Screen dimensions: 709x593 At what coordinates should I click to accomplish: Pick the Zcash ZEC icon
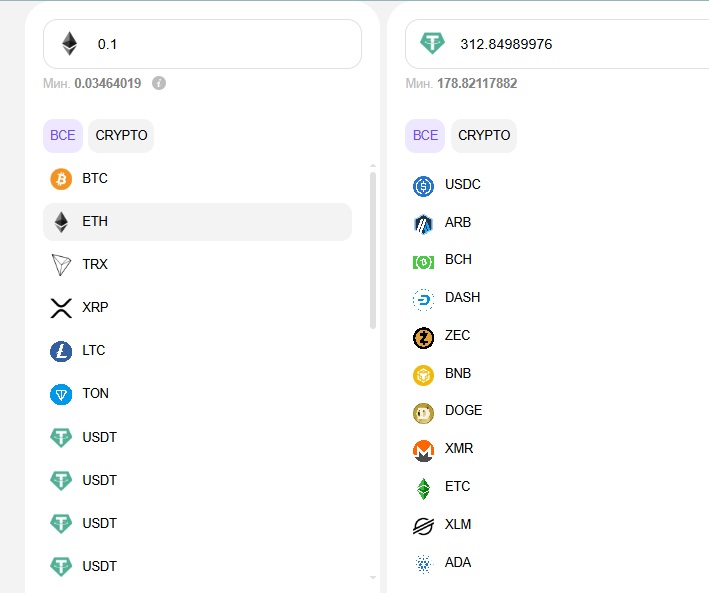click(x=423, y=336)
